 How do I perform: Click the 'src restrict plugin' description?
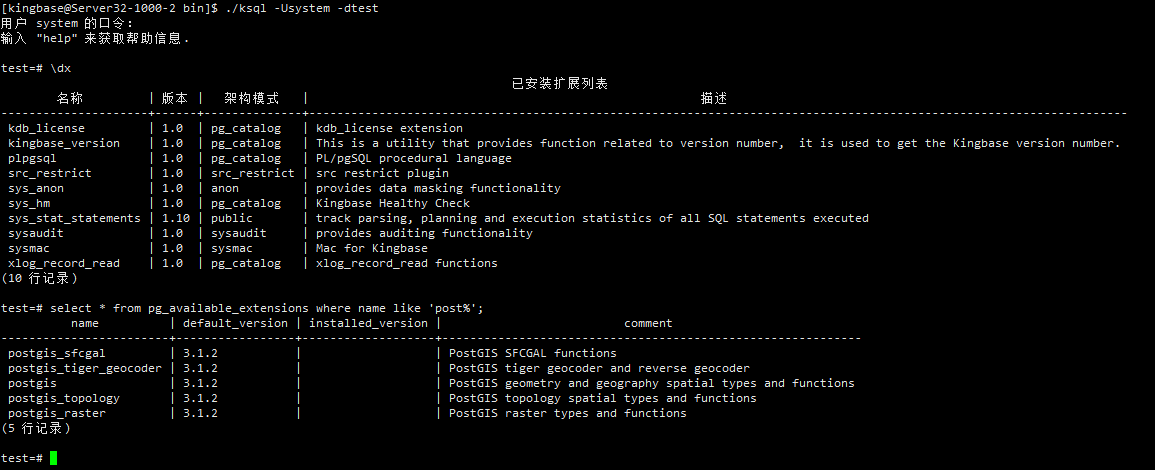click(382, 173)
